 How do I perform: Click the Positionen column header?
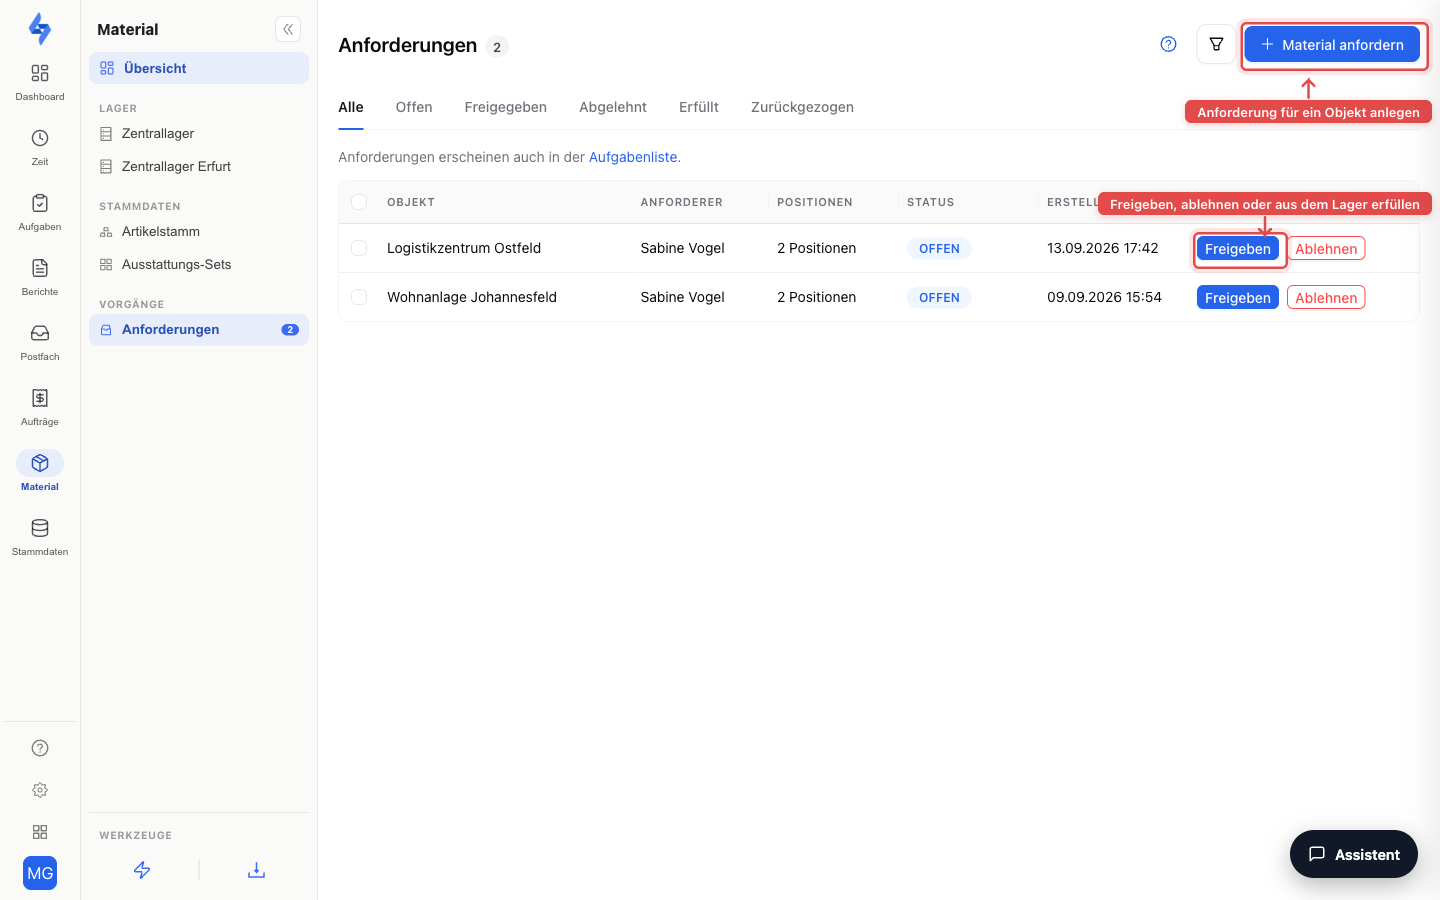click(x=815, y=202)
